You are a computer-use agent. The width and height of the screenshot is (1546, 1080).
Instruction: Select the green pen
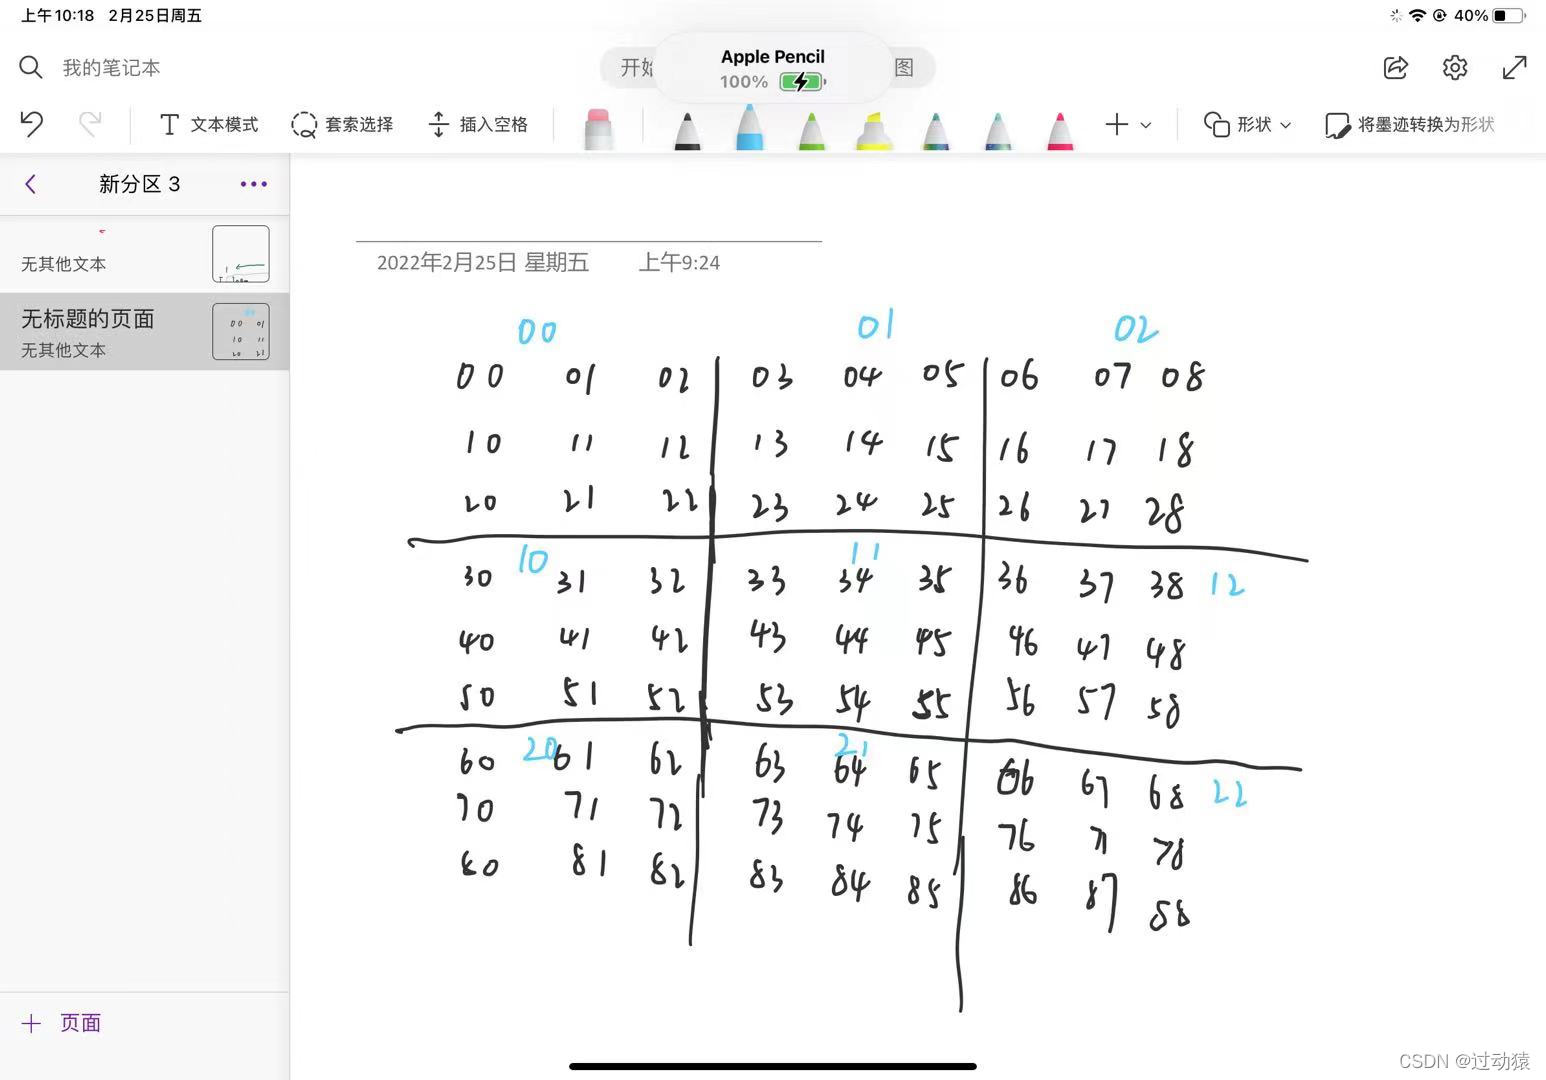811,130
